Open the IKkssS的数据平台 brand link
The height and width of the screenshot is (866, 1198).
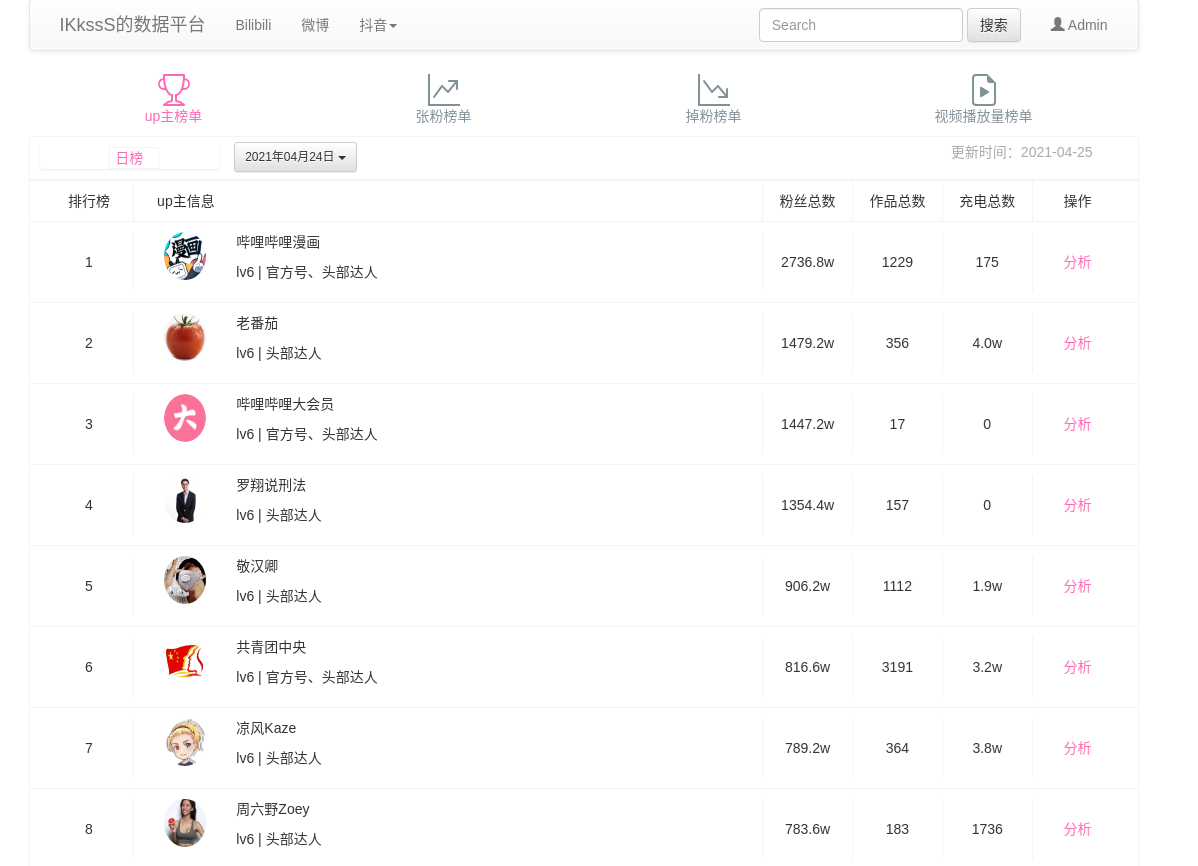[x=132, y=24]
